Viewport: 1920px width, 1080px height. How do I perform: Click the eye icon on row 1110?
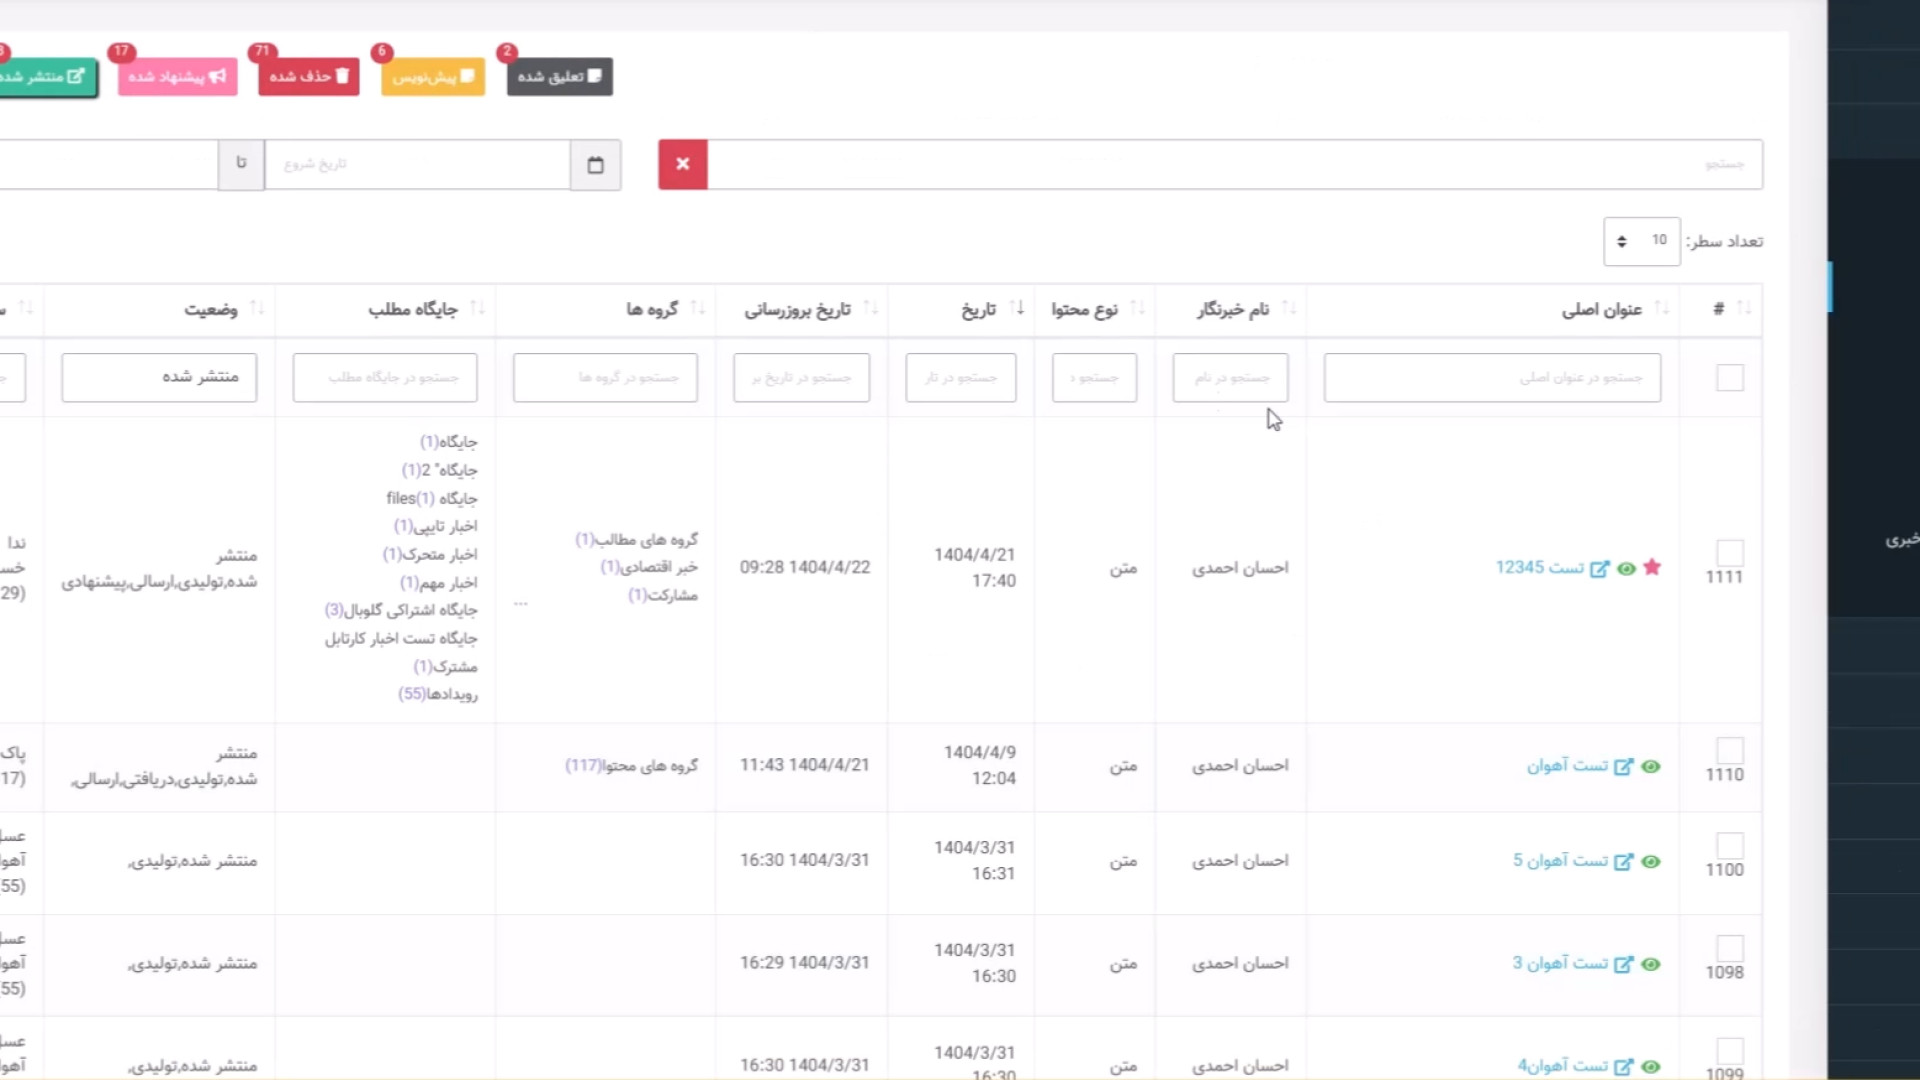[x=1651, y=766]
